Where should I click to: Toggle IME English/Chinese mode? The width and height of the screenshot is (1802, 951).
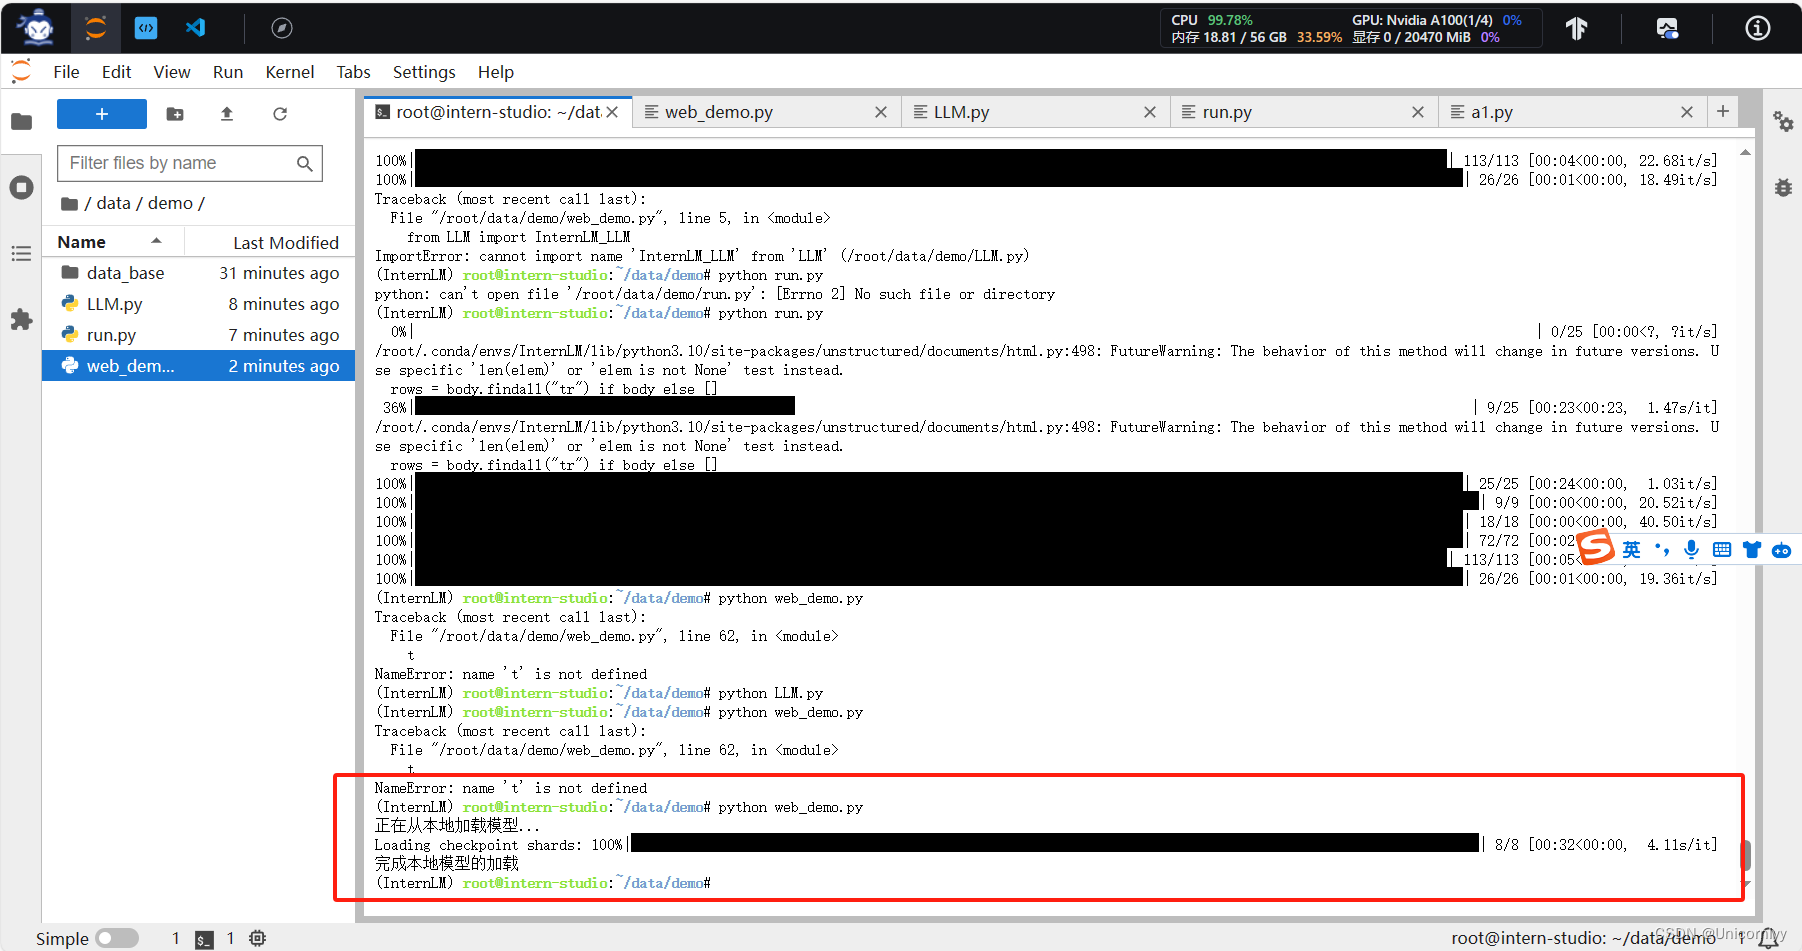(x=1631, y=549)
